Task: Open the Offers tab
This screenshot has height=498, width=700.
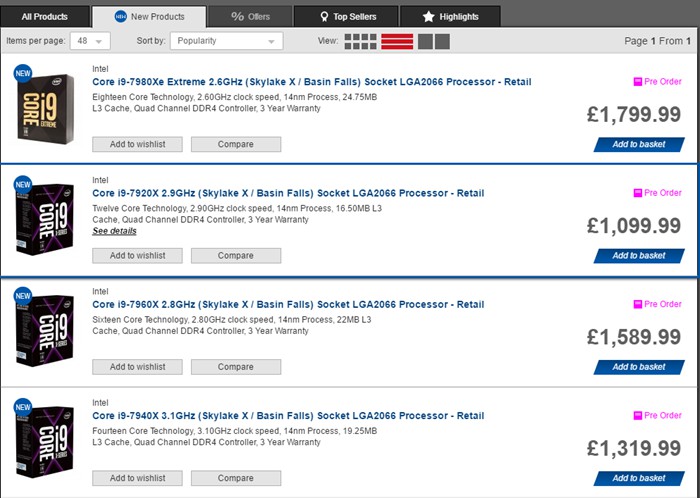Action: click(250, 17)
